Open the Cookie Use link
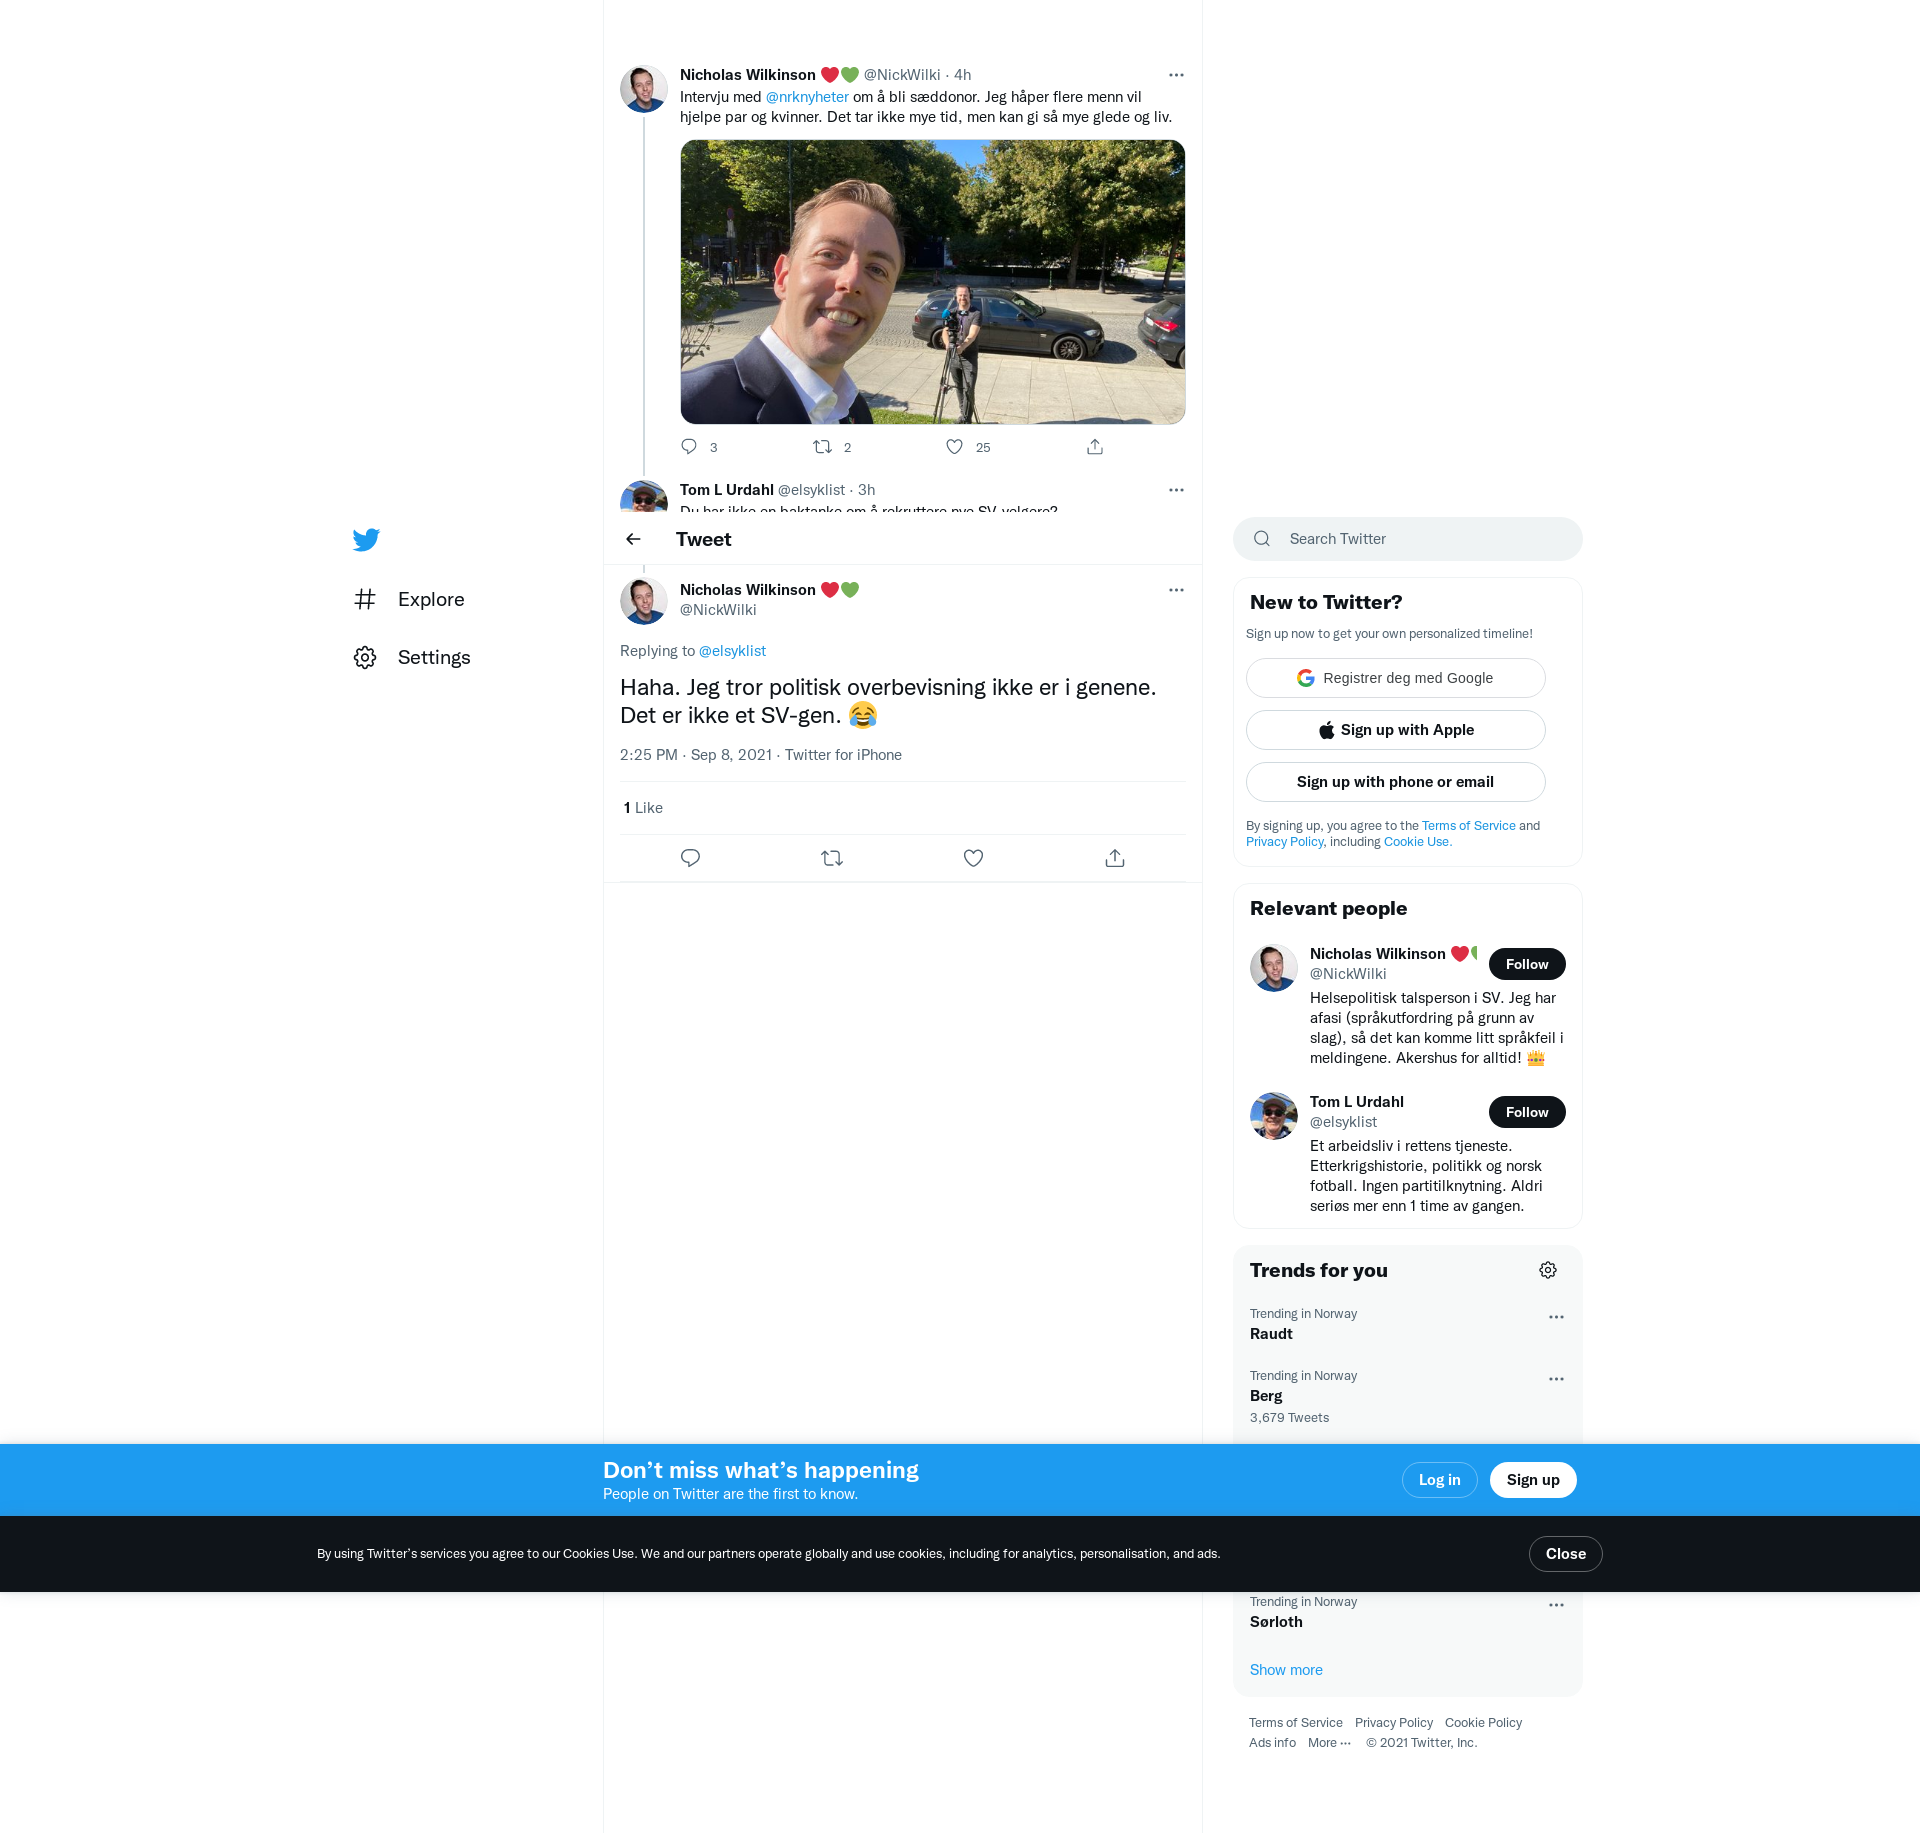Image resolution: width=1920 pixels, height=1833 pixels. pos(1417,842)
